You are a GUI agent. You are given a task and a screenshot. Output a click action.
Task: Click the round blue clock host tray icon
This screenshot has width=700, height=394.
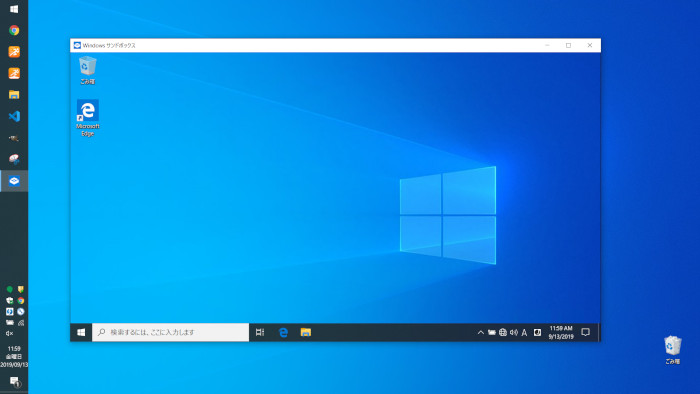21,311
